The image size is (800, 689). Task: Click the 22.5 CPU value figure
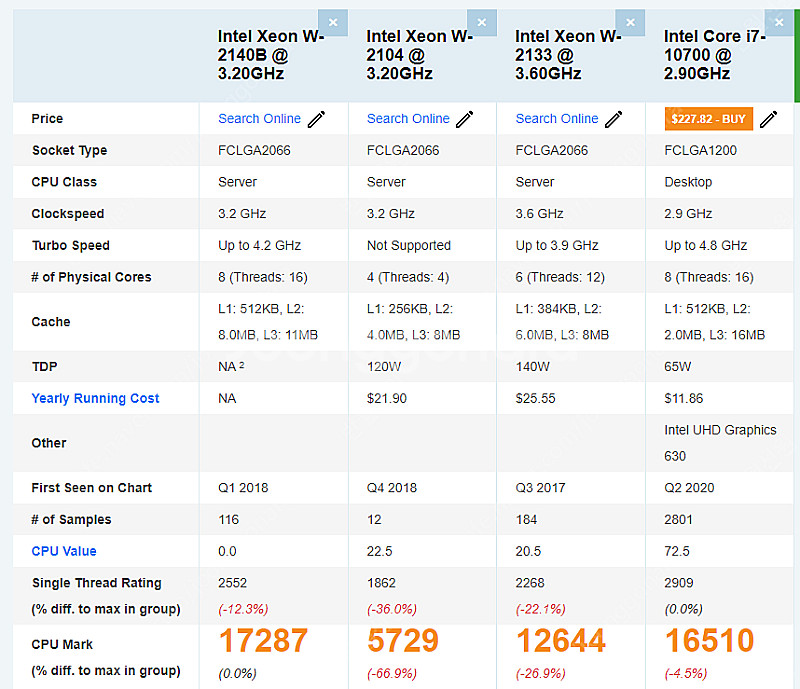[x=380, y=551]
